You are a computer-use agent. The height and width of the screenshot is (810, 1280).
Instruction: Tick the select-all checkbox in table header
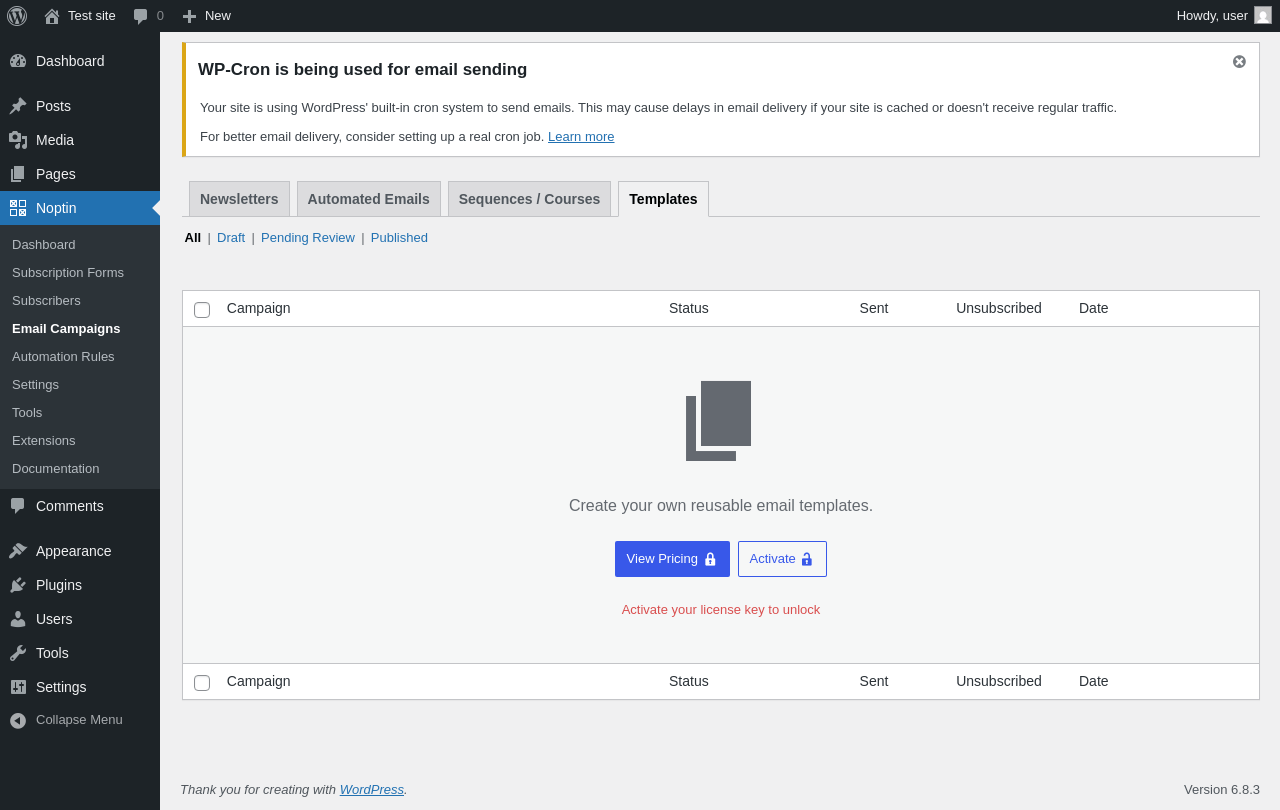click(x=202, y=310)
